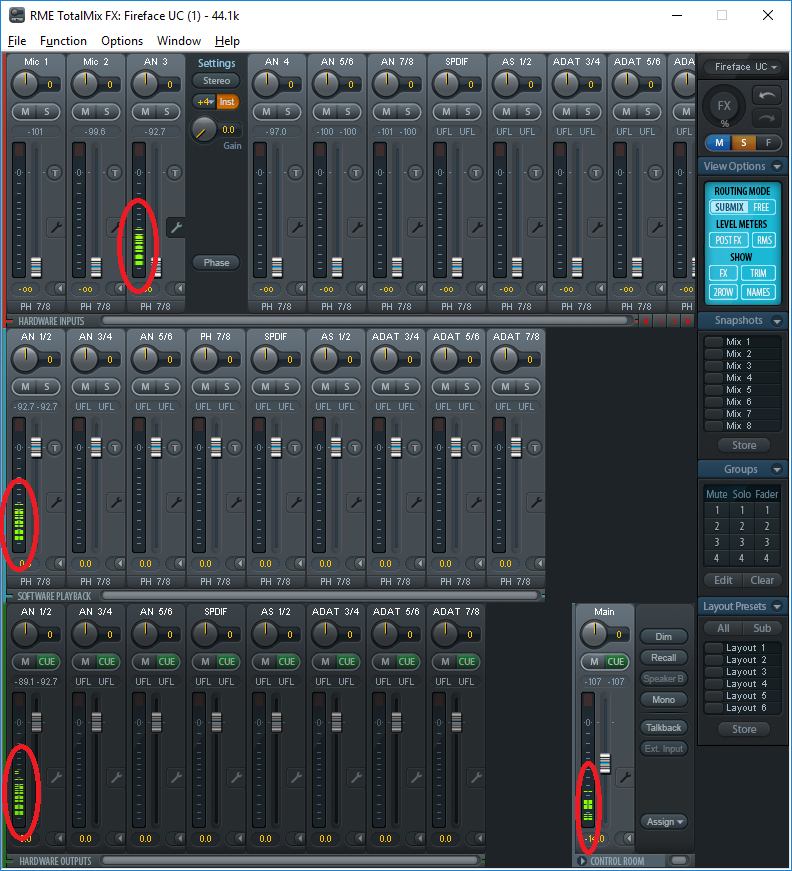The height and width of the screenshot is (871, 792).
Task: Open the Assign dropdown in control room
Action: tap(664, 822)
